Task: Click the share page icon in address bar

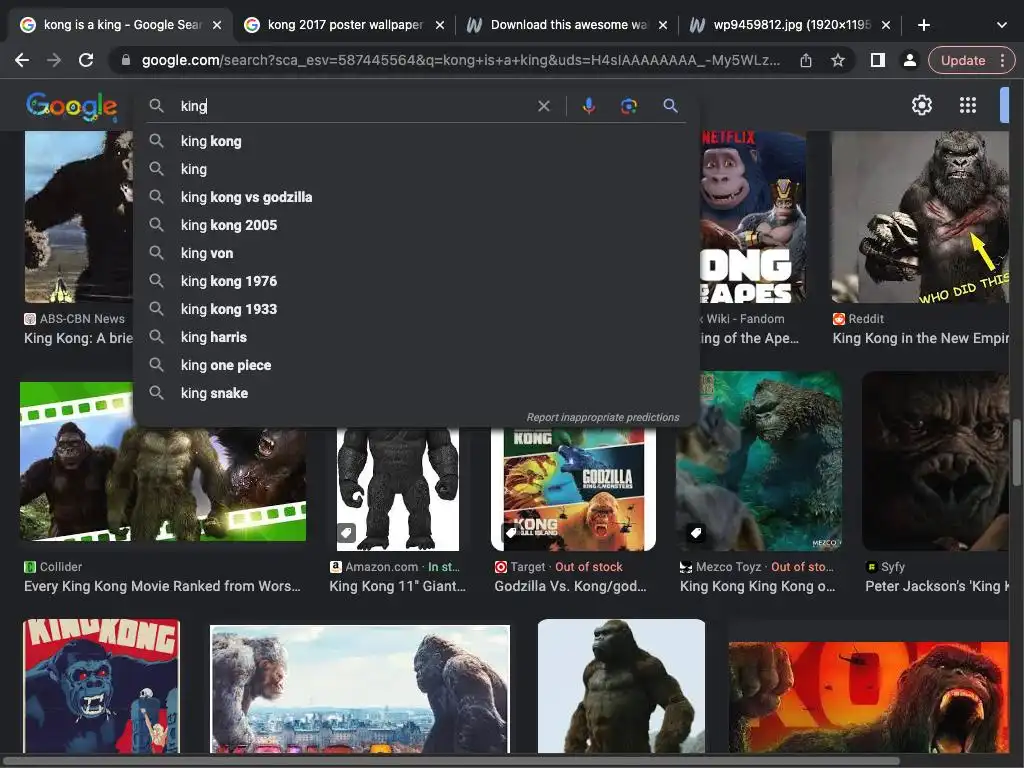Action: (x=806, y=61)
